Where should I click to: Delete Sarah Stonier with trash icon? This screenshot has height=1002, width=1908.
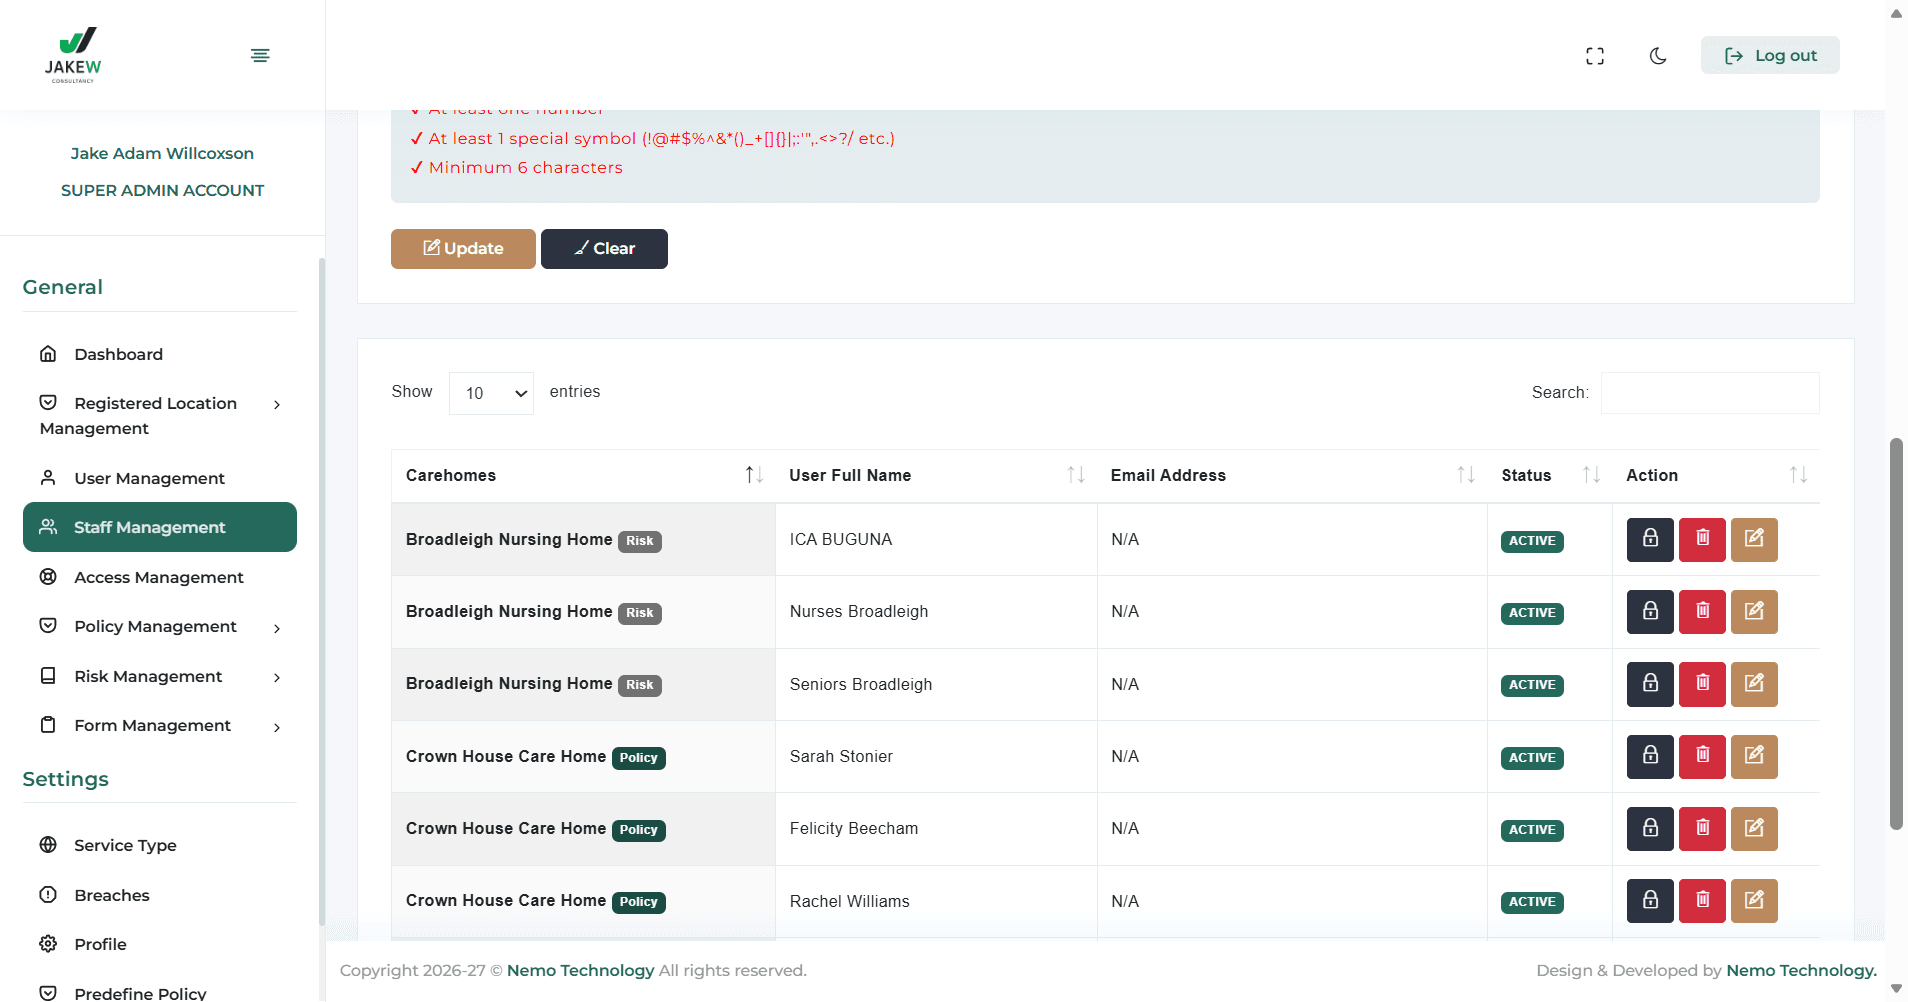pos(1702,757)
